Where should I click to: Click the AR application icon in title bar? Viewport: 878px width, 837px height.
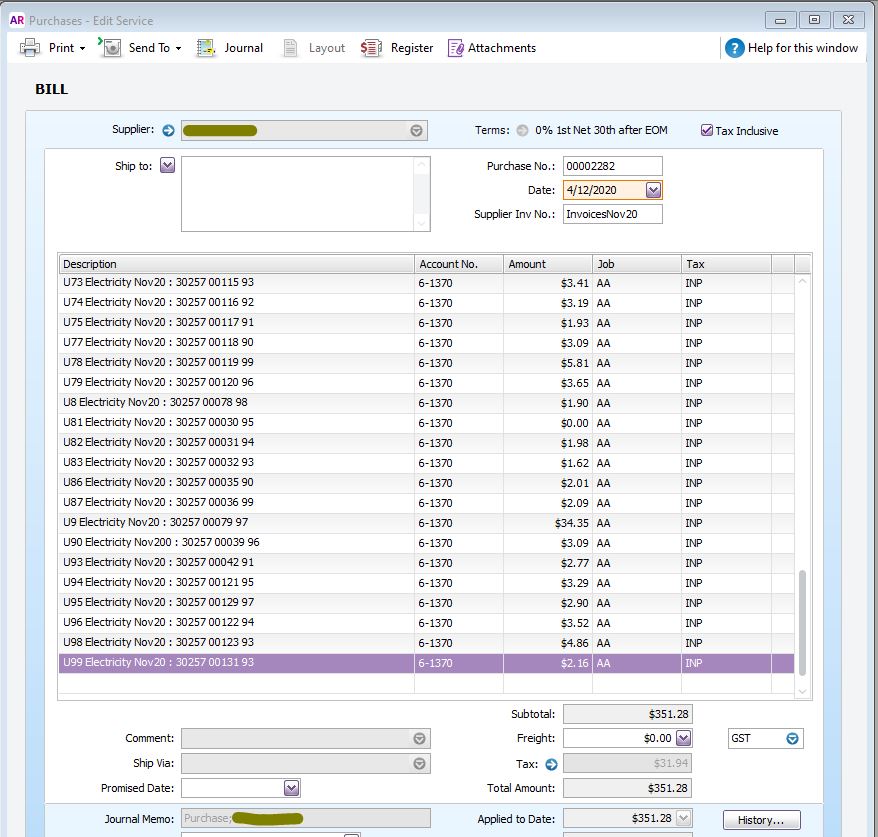16,20
